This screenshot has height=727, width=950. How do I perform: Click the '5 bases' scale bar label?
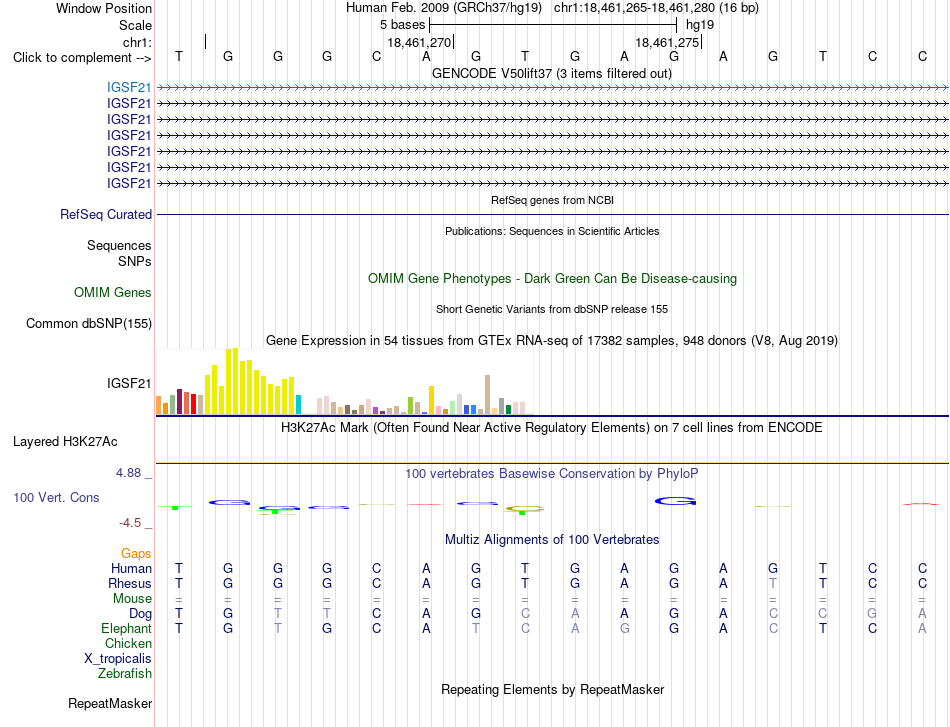(x=403, y=25)
